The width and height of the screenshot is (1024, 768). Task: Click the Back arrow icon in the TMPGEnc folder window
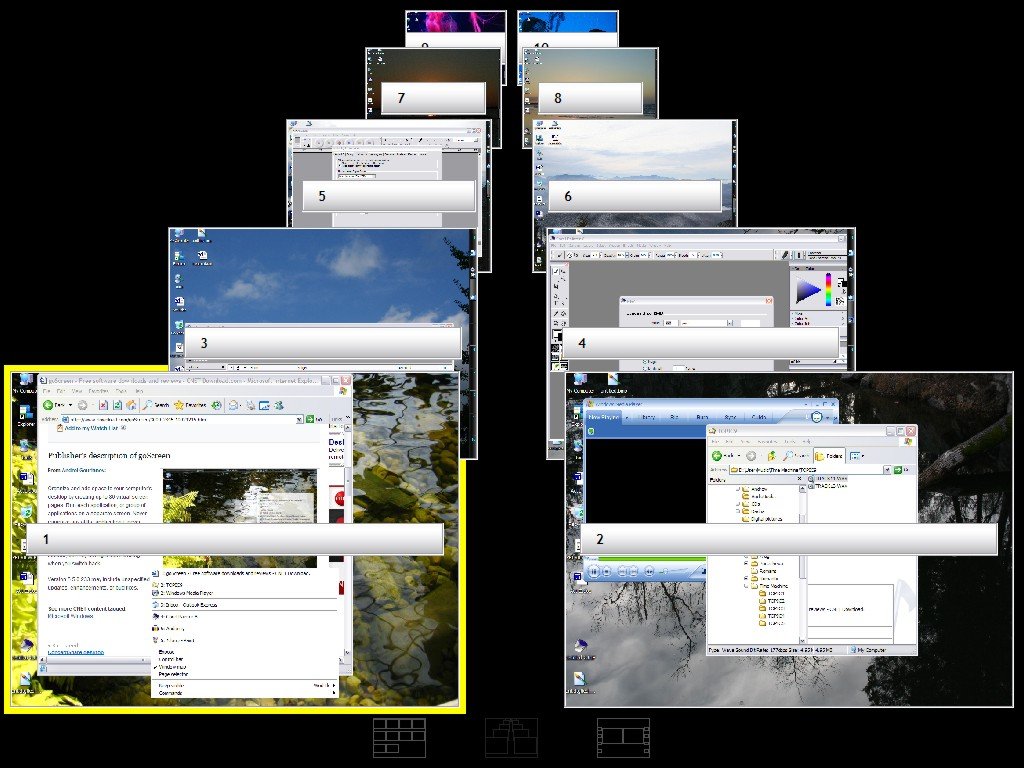717,455
